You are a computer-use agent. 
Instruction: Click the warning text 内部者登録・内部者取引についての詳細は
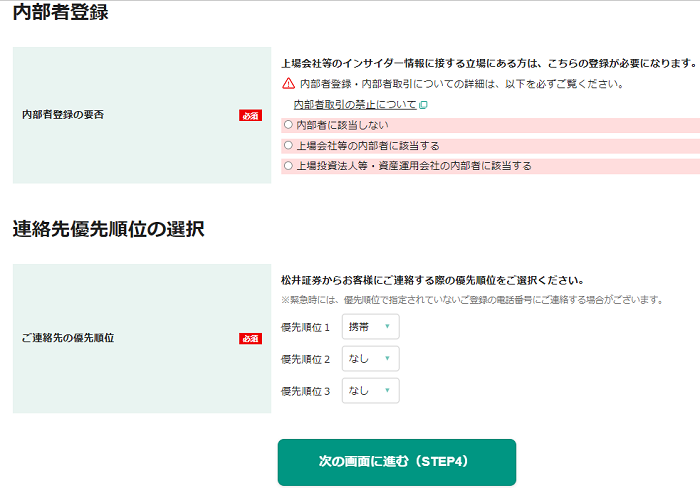pyautogui.click(x=462, y=84)
